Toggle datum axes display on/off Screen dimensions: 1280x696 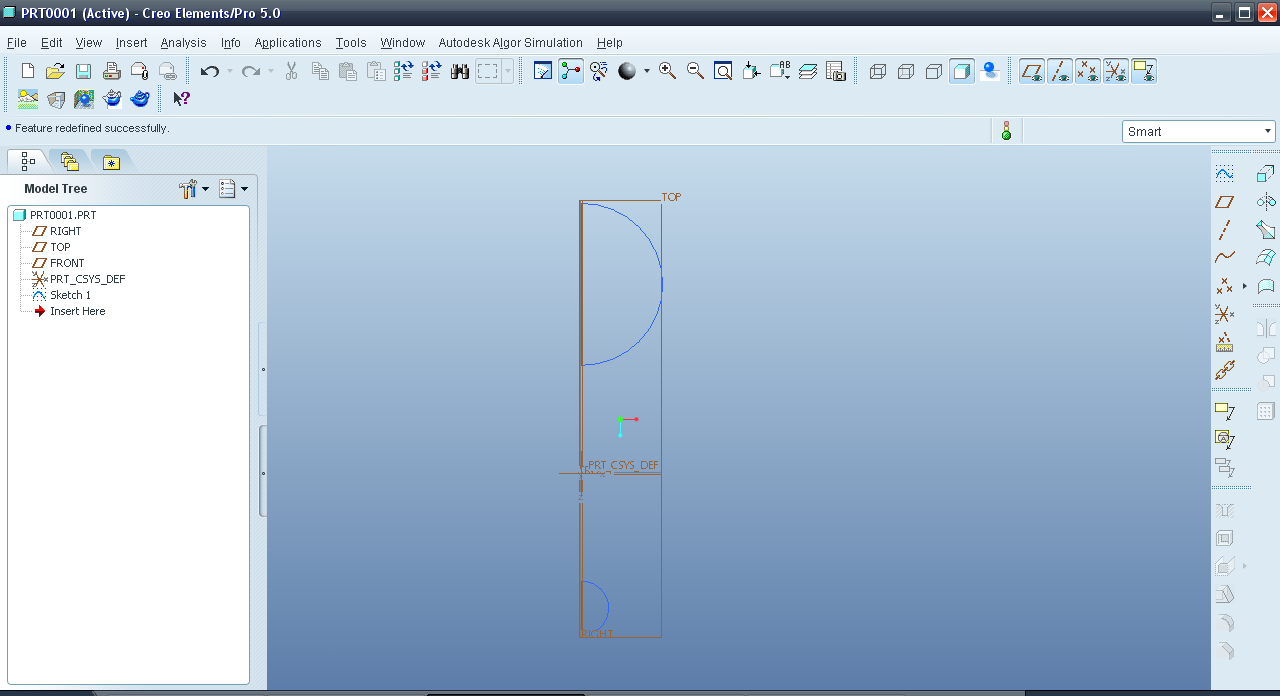1060,71
